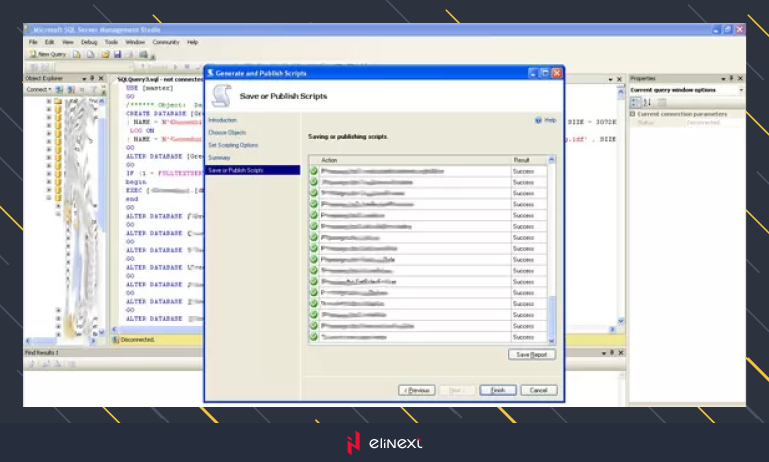Screen dimensions: 769x462
Task: Click the Previous button in wizard
Action: click(x=417, y=390)
